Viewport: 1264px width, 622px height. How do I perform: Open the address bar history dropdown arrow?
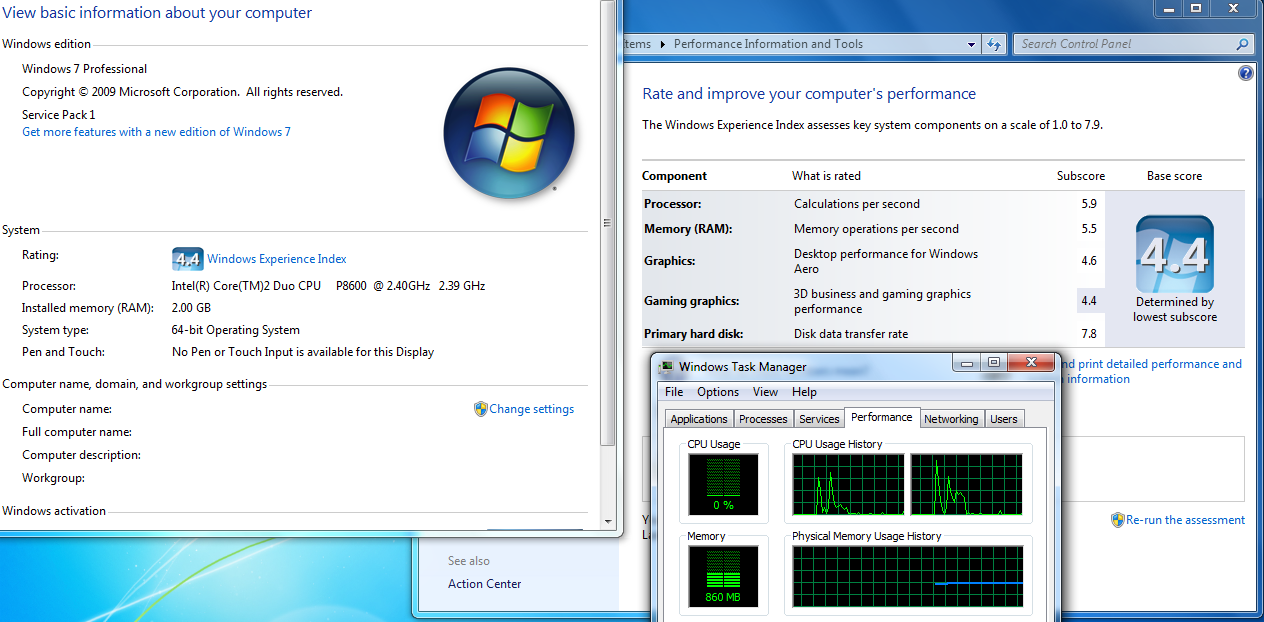click(971, 44)
